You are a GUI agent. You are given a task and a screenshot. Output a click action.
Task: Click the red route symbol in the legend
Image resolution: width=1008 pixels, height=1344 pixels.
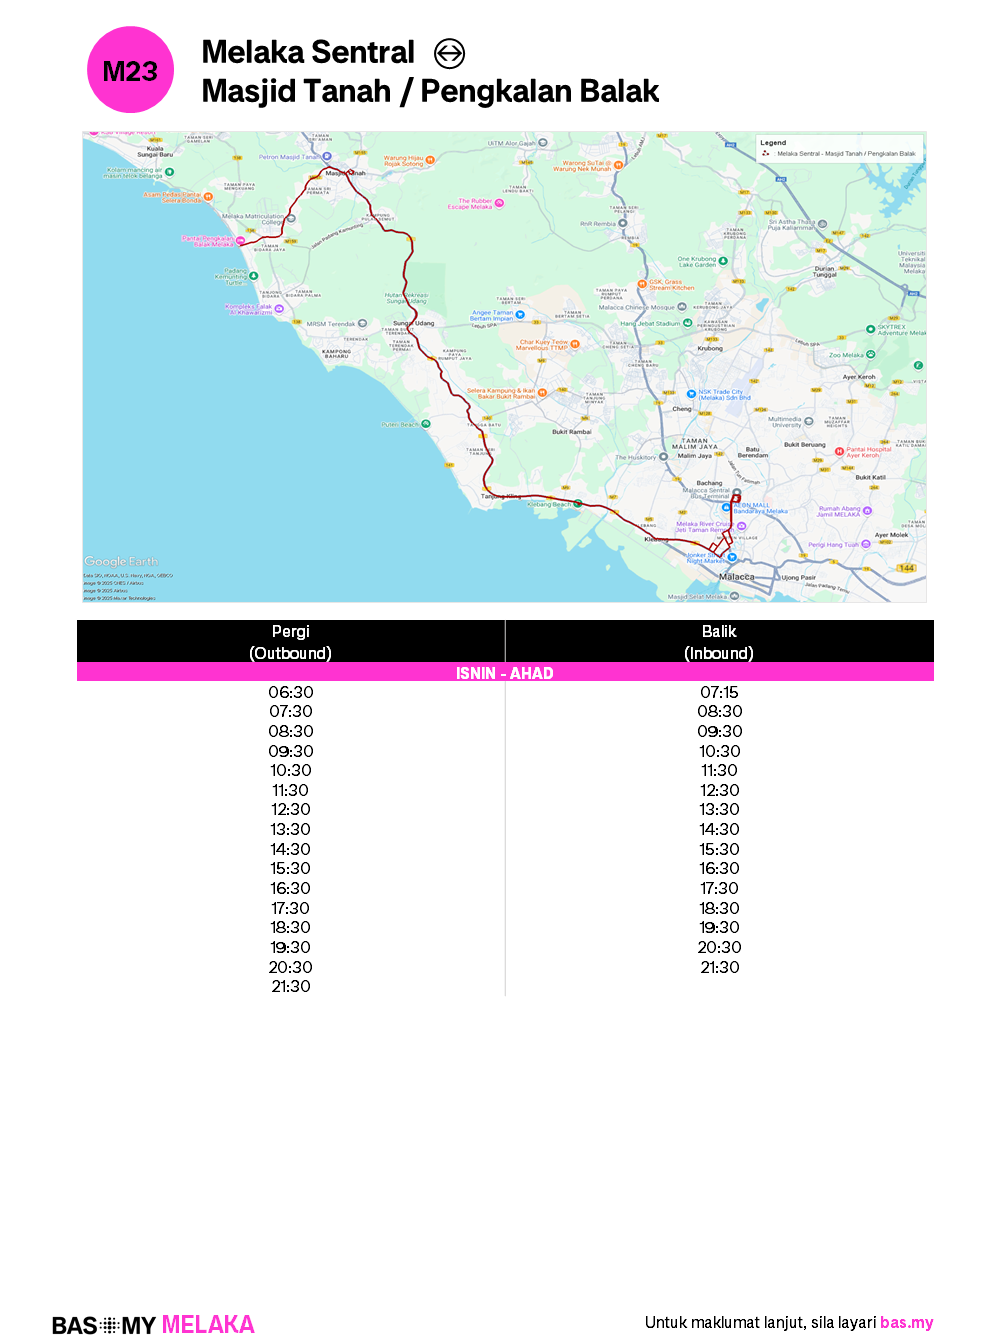766,154
